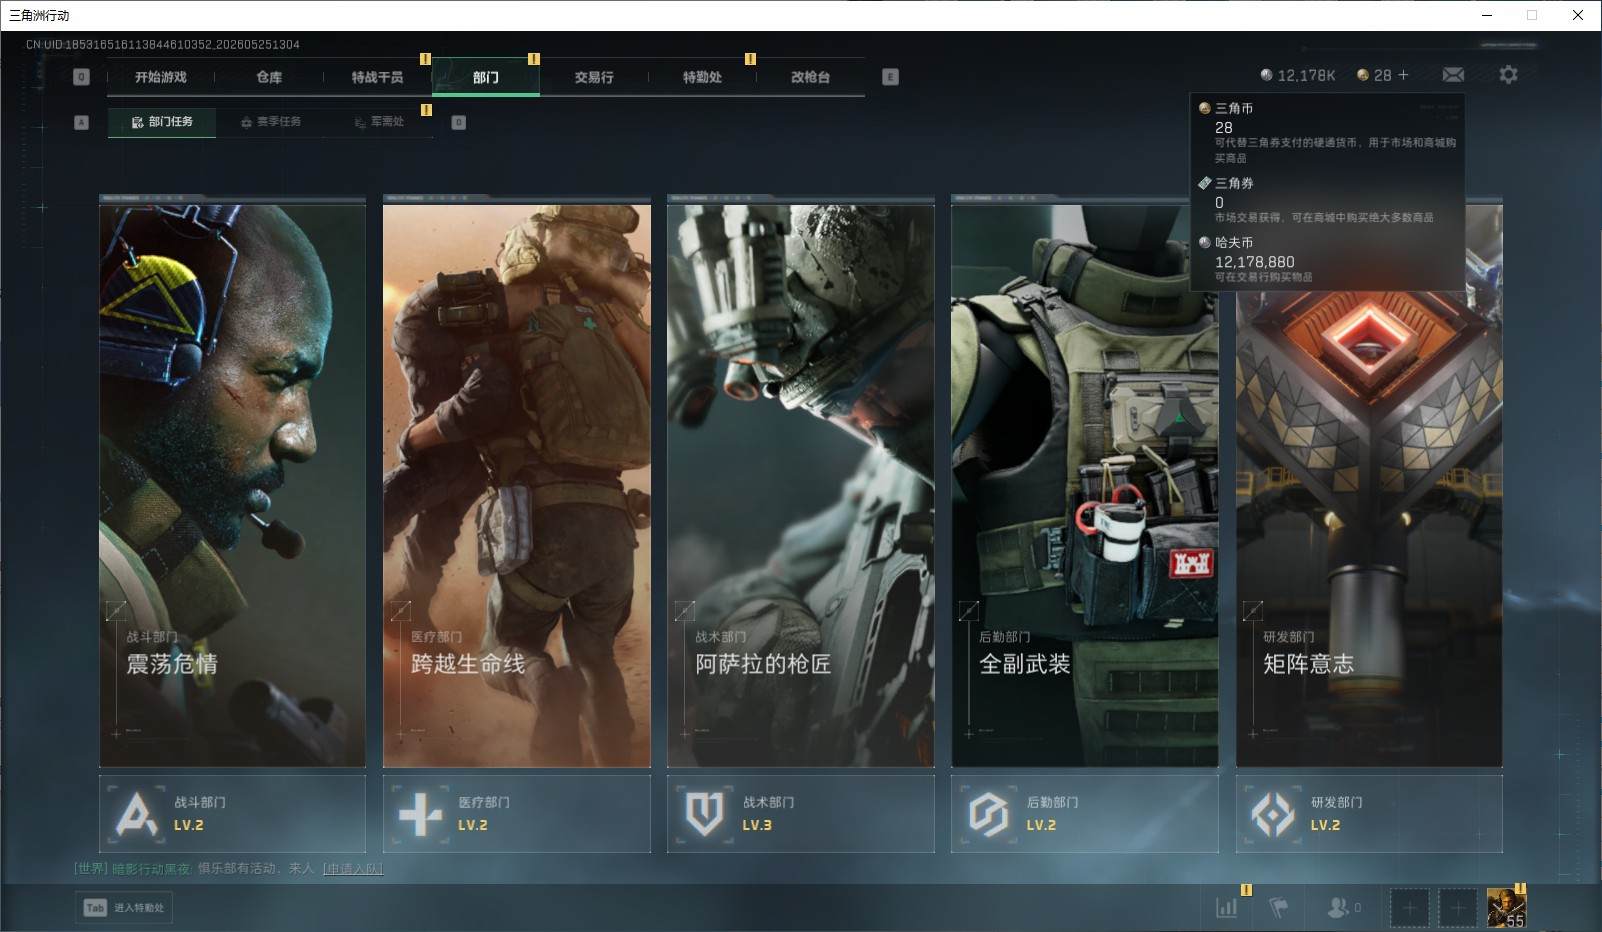The height and width of the screenshot is (932, 1602).
Task: Click the second empty squad slot
Action: tap(1458, 908)
